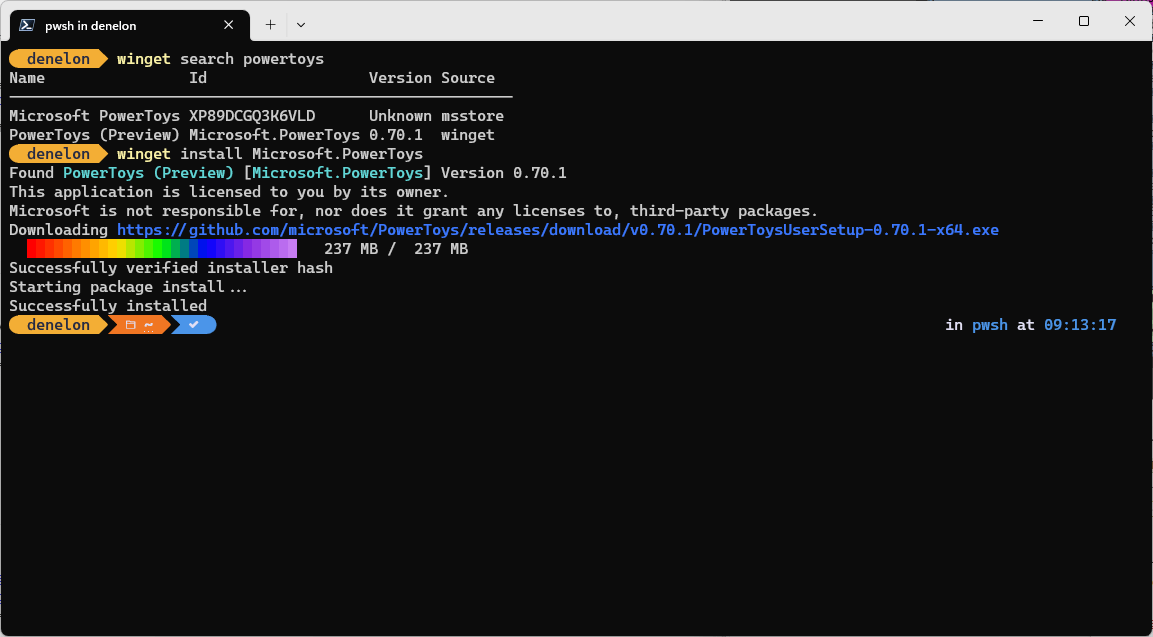Open the new tab dropdown chevron
This screenshot has width=1153, height=637.
click(301, 24)
